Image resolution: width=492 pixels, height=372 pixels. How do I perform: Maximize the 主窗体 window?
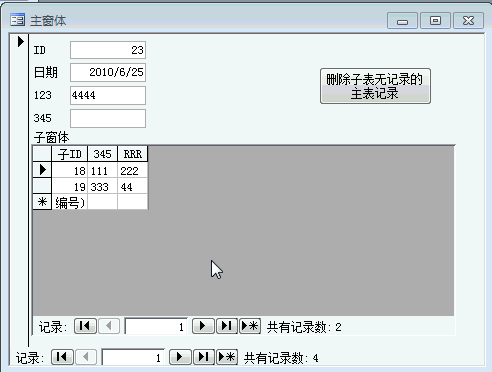[435, 21]
